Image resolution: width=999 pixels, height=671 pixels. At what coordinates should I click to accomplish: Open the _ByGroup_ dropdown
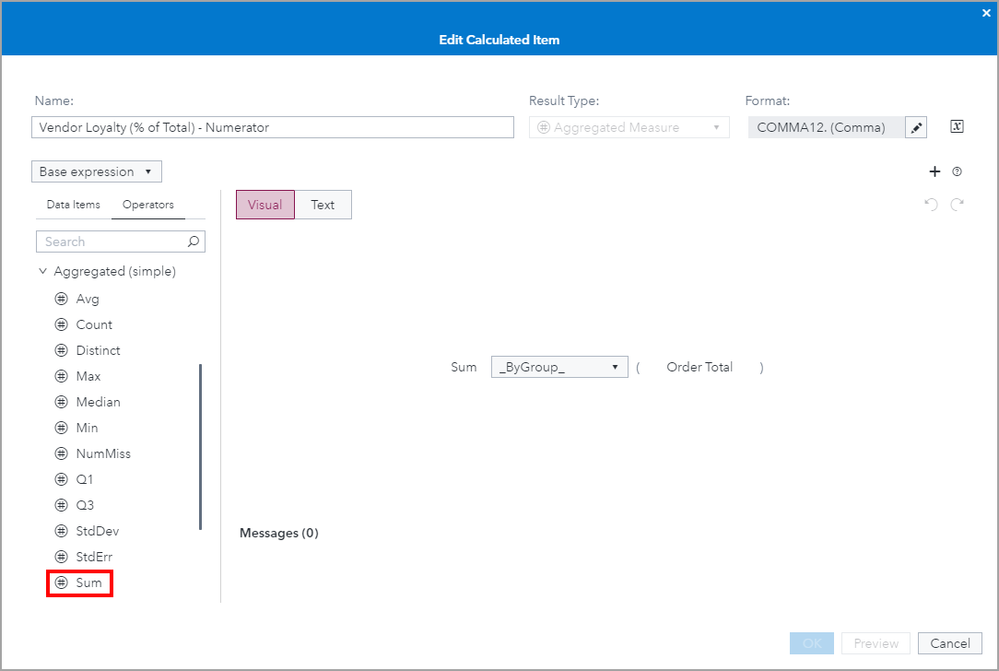coord(559,367)
